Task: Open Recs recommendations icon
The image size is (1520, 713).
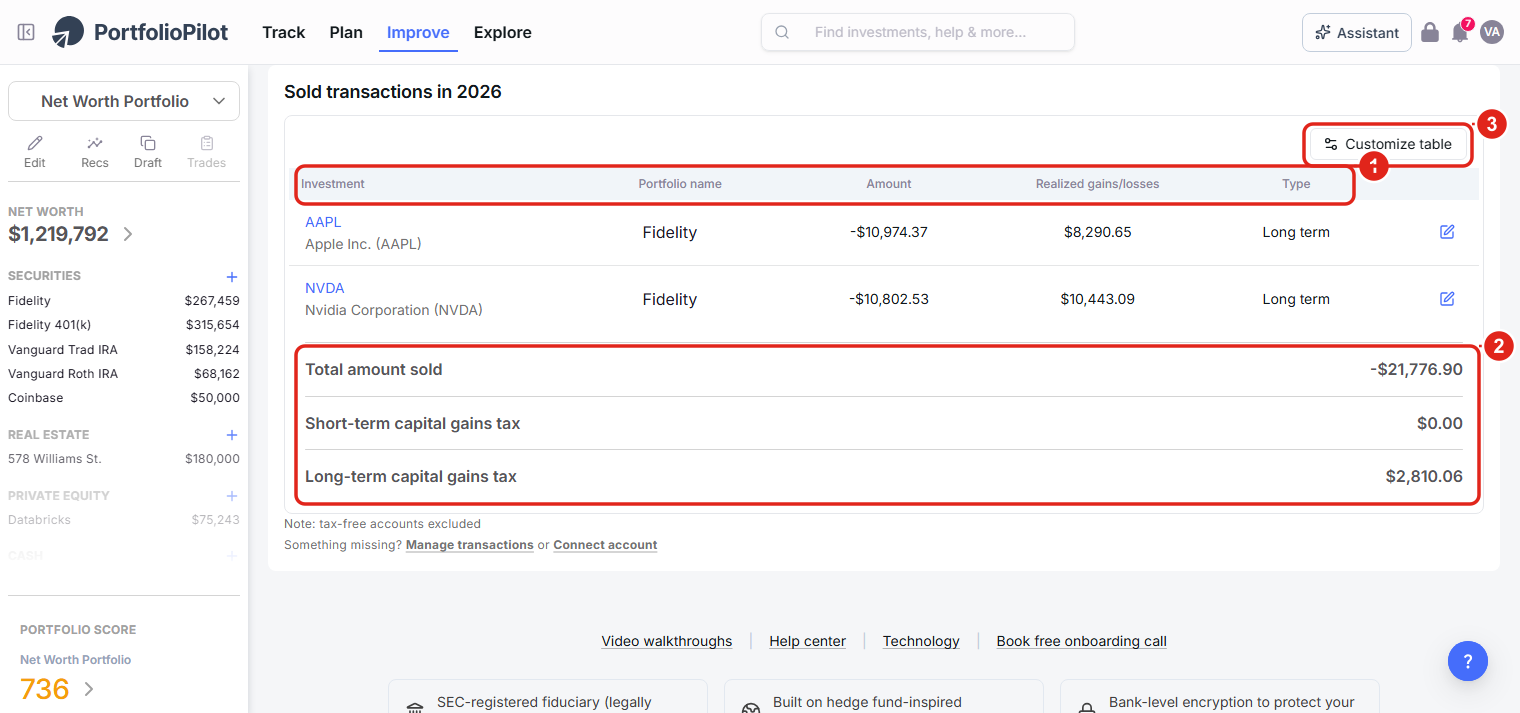Action: [x=95, y=143]
